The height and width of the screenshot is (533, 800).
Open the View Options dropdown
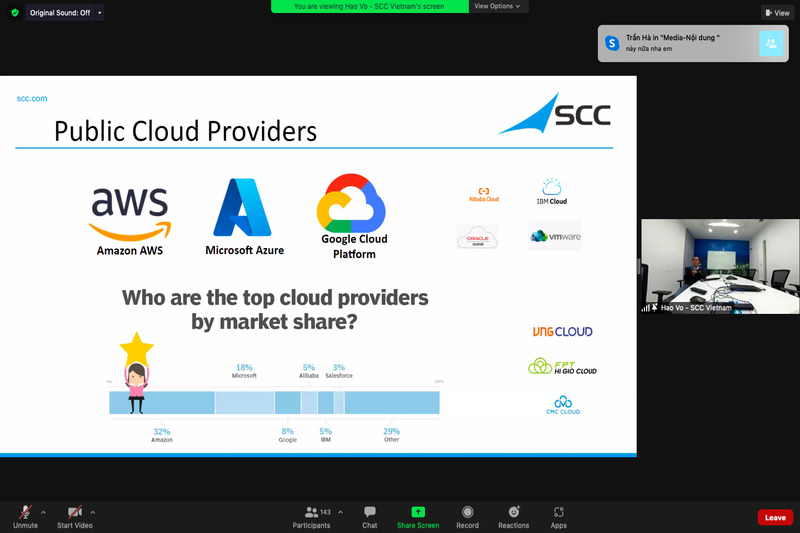point(497,6)
